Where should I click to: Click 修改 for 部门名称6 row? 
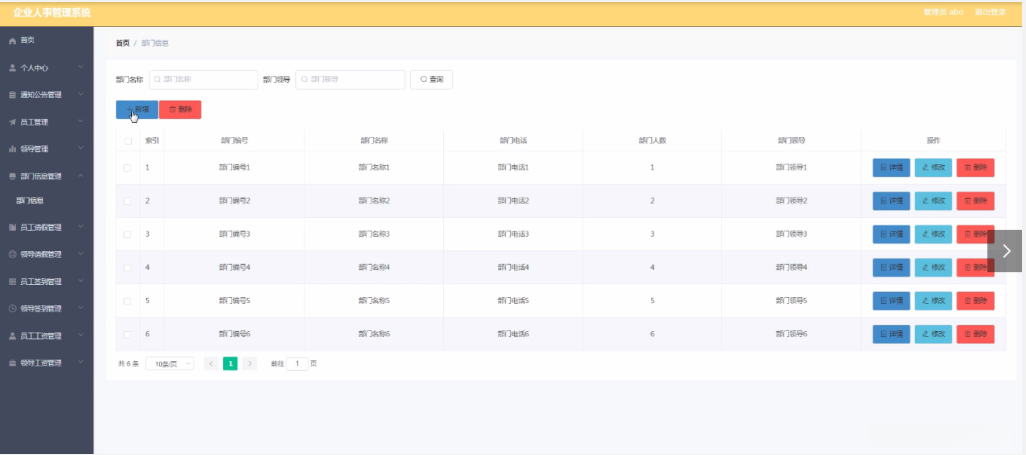point(933,335)
